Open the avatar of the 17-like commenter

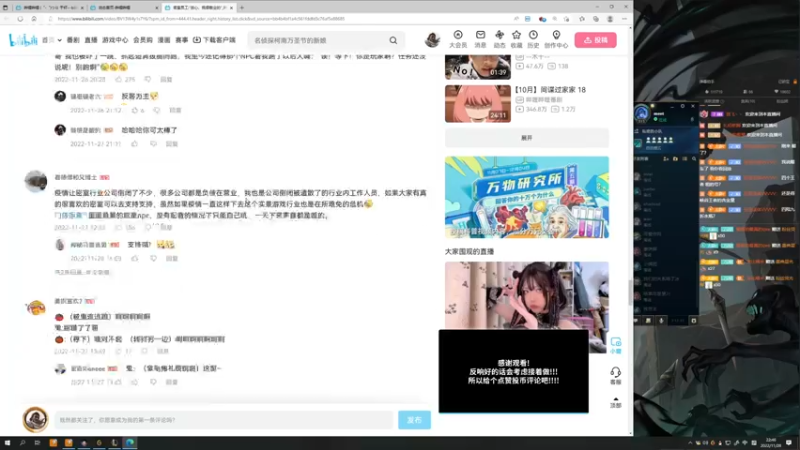36,308
